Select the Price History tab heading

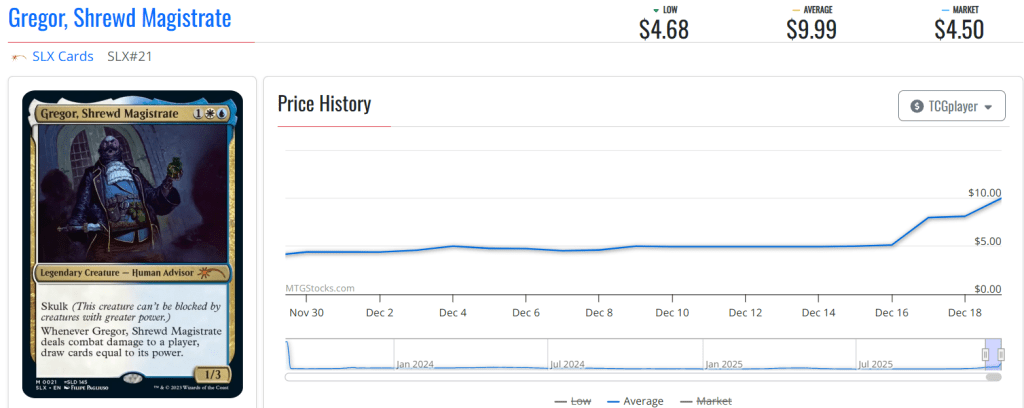tap(324, 104)
